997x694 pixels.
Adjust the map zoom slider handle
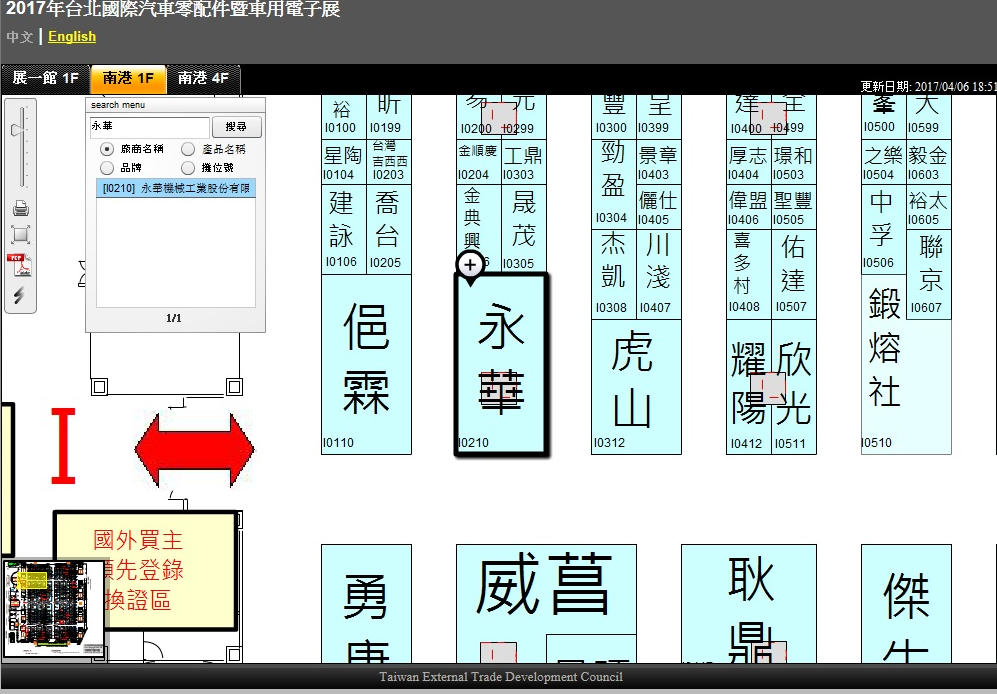(x=18, y=130)
